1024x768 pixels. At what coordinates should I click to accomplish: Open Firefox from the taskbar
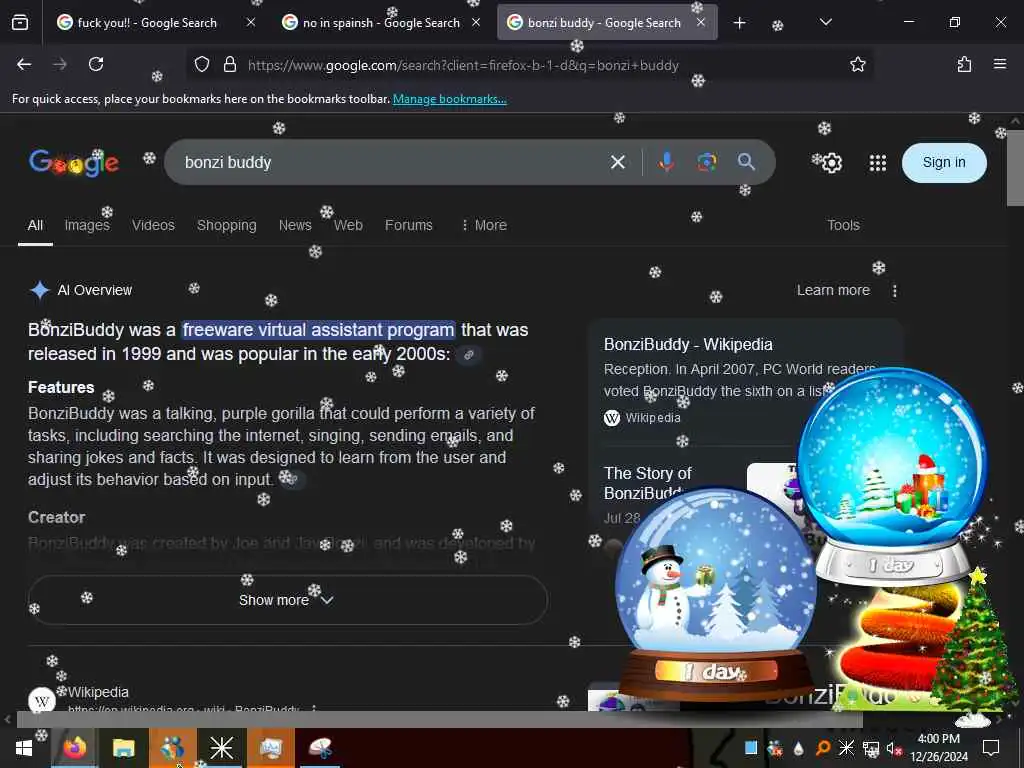click(74, 748)
